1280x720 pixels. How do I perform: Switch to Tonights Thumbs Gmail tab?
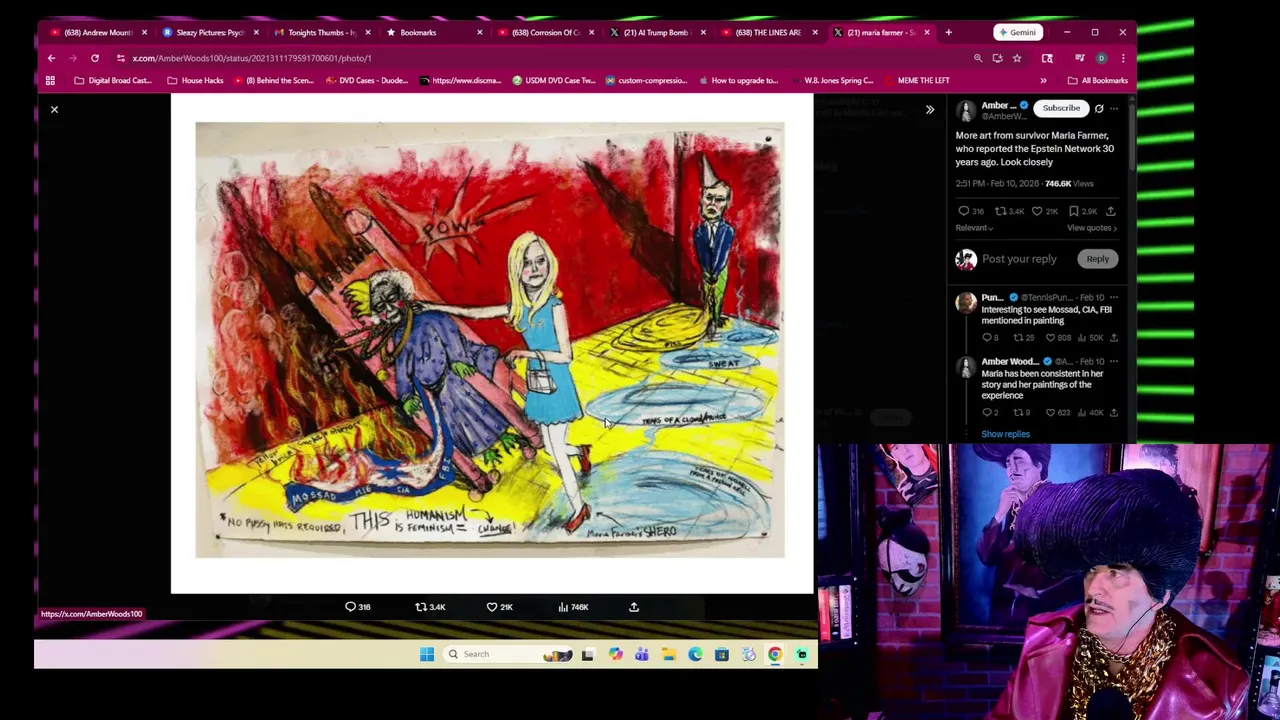[x=321, y=33]
